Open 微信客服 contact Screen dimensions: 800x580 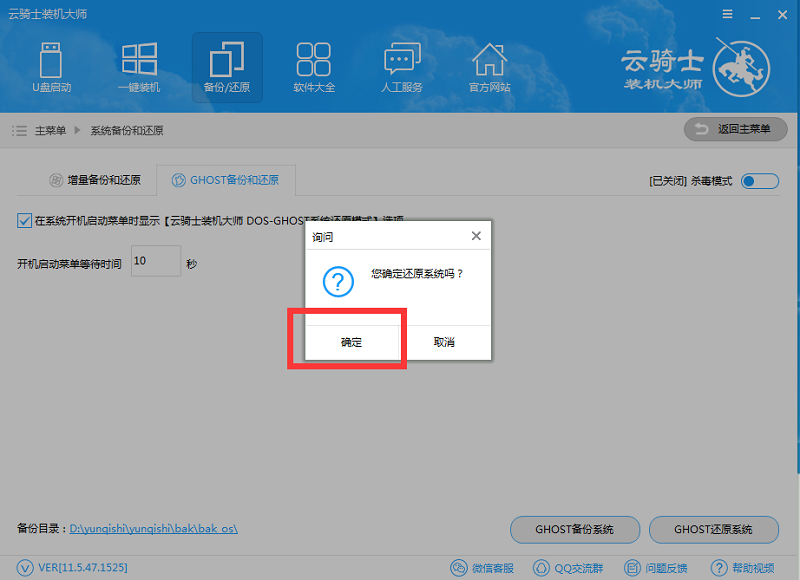(x=482, y=568)
